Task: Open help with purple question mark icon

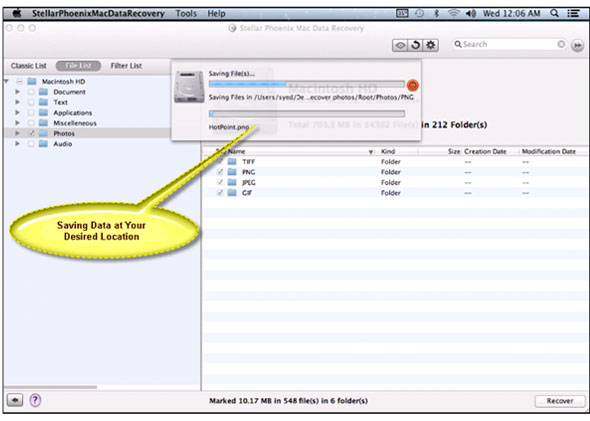Action: [x=35, y=400]
